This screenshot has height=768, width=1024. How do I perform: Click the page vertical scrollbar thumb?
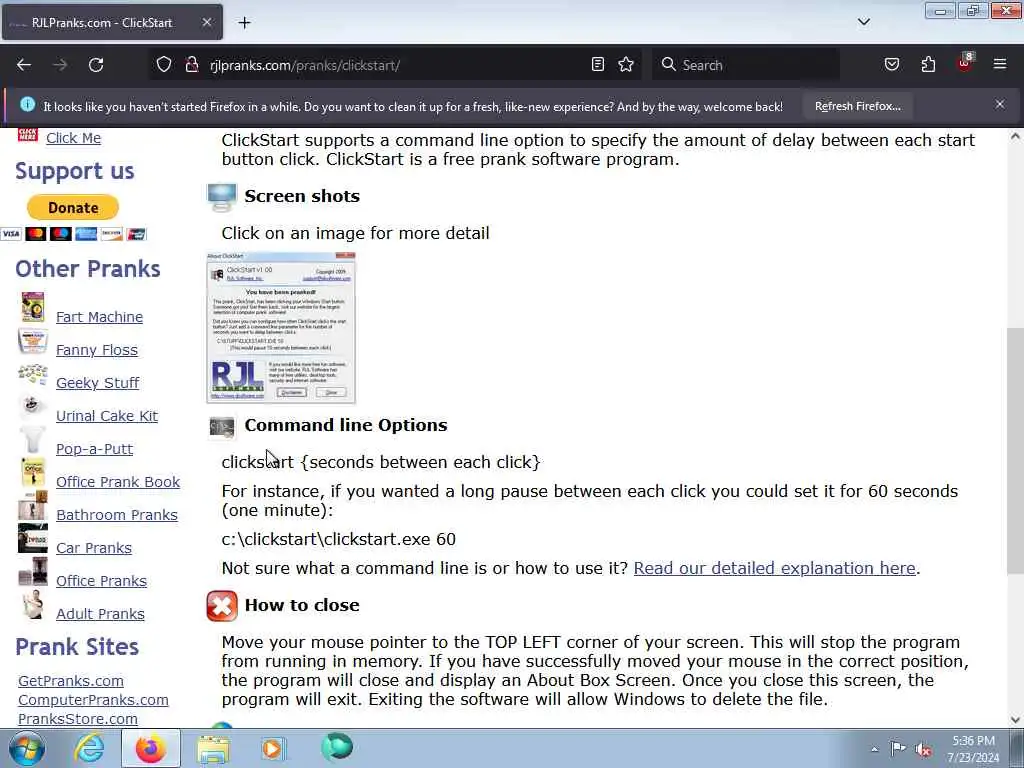click(x=1014, y=451)
